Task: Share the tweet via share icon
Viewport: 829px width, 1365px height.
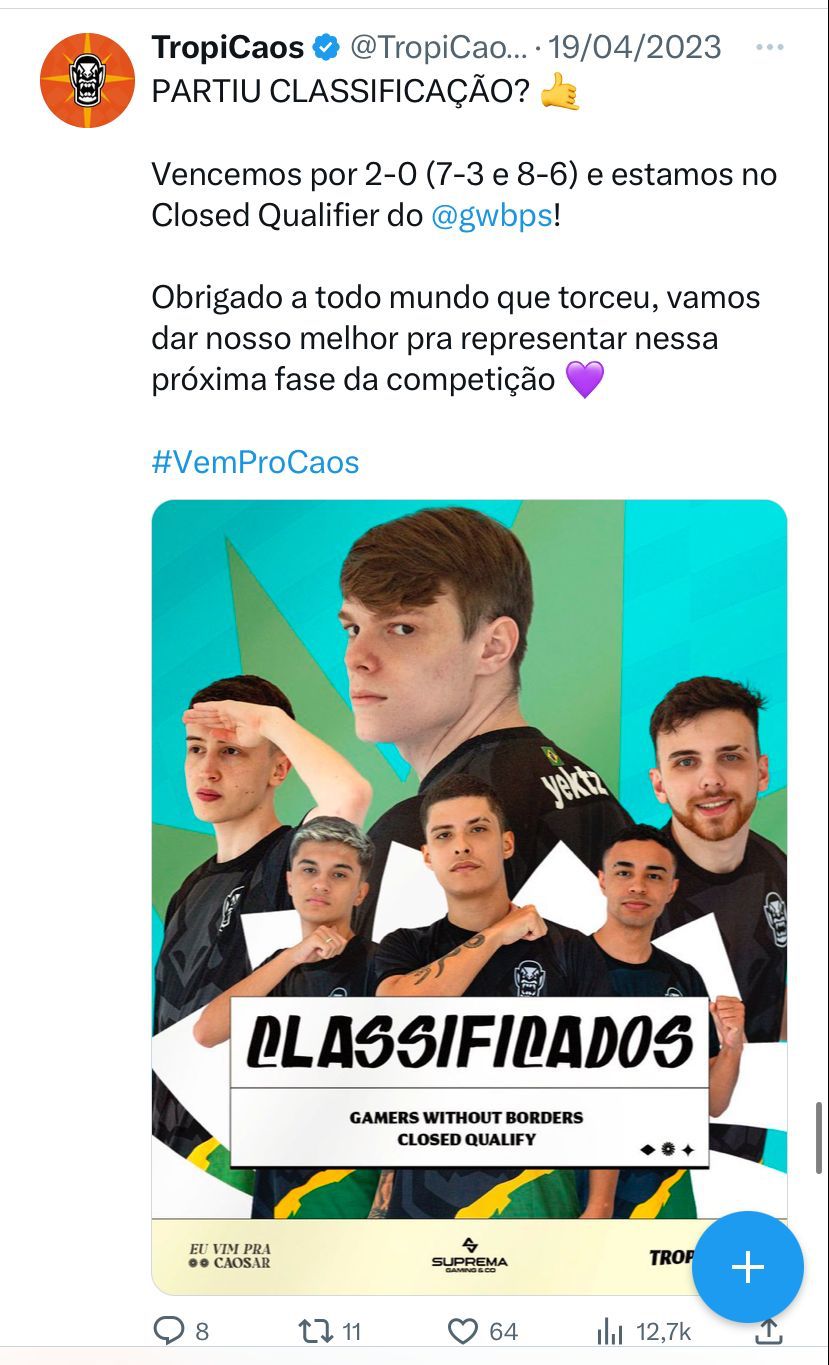Action: 768,1331
